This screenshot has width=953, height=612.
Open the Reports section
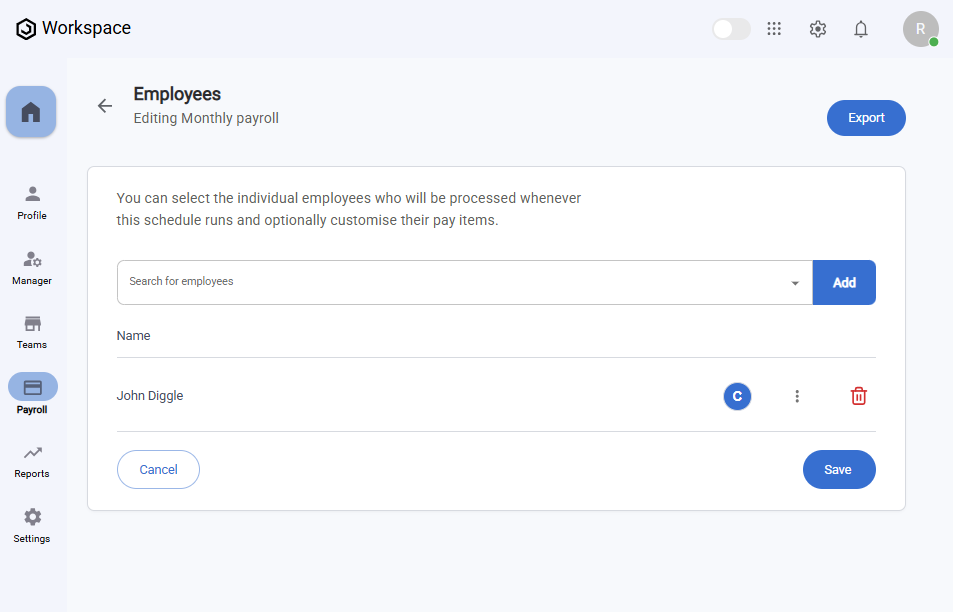click(x=32, y=461)
